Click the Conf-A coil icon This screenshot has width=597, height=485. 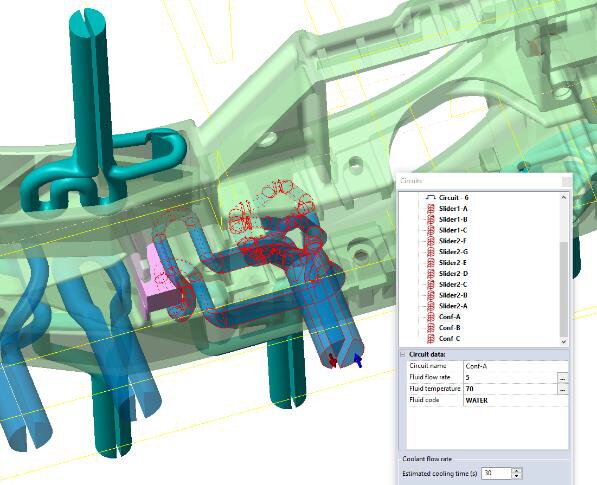click(431, 317)
